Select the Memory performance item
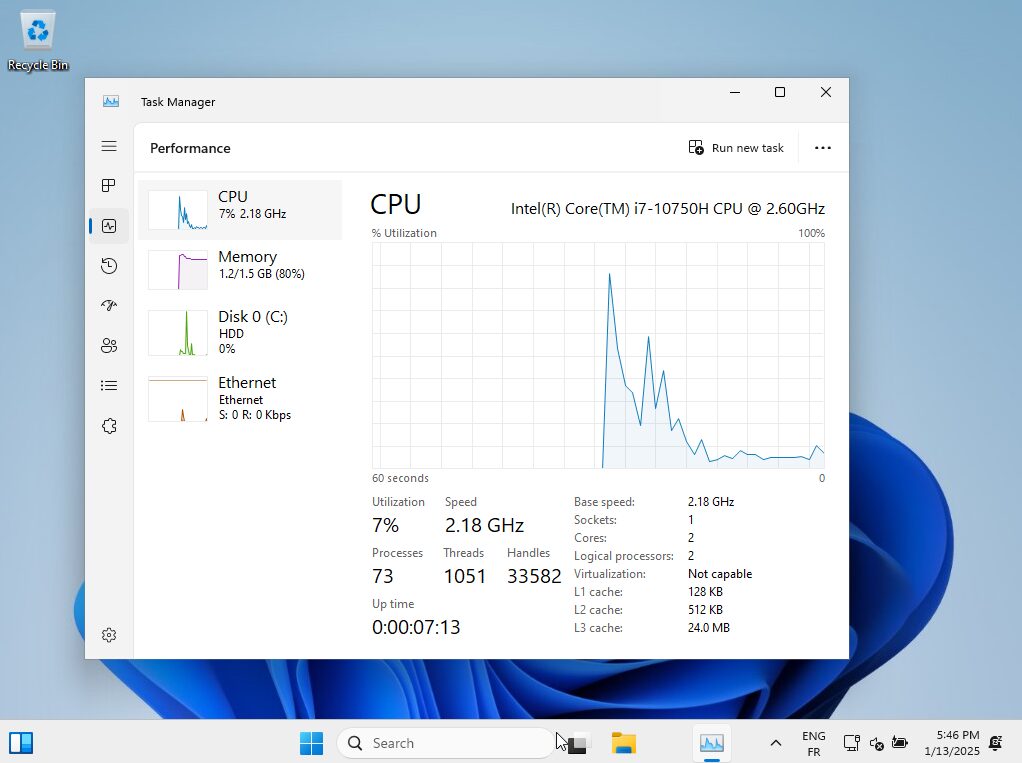 coord(240,270)
